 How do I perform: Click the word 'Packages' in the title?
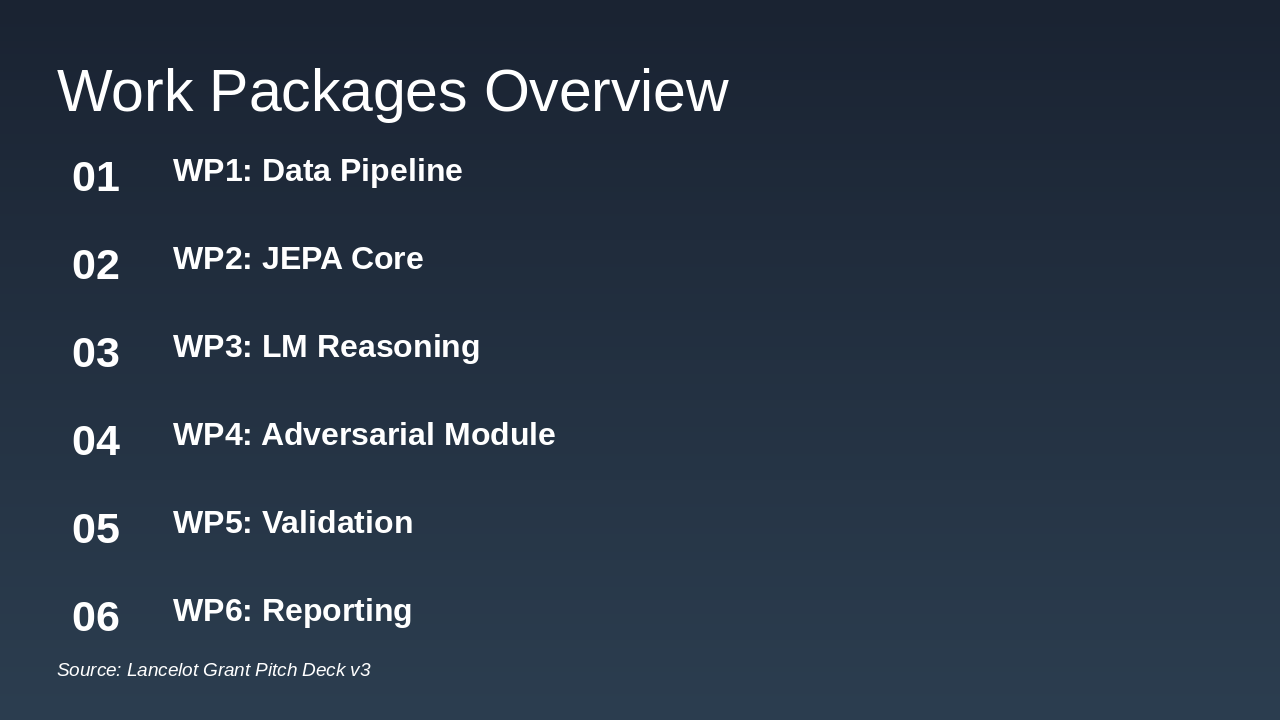[338, 91]
